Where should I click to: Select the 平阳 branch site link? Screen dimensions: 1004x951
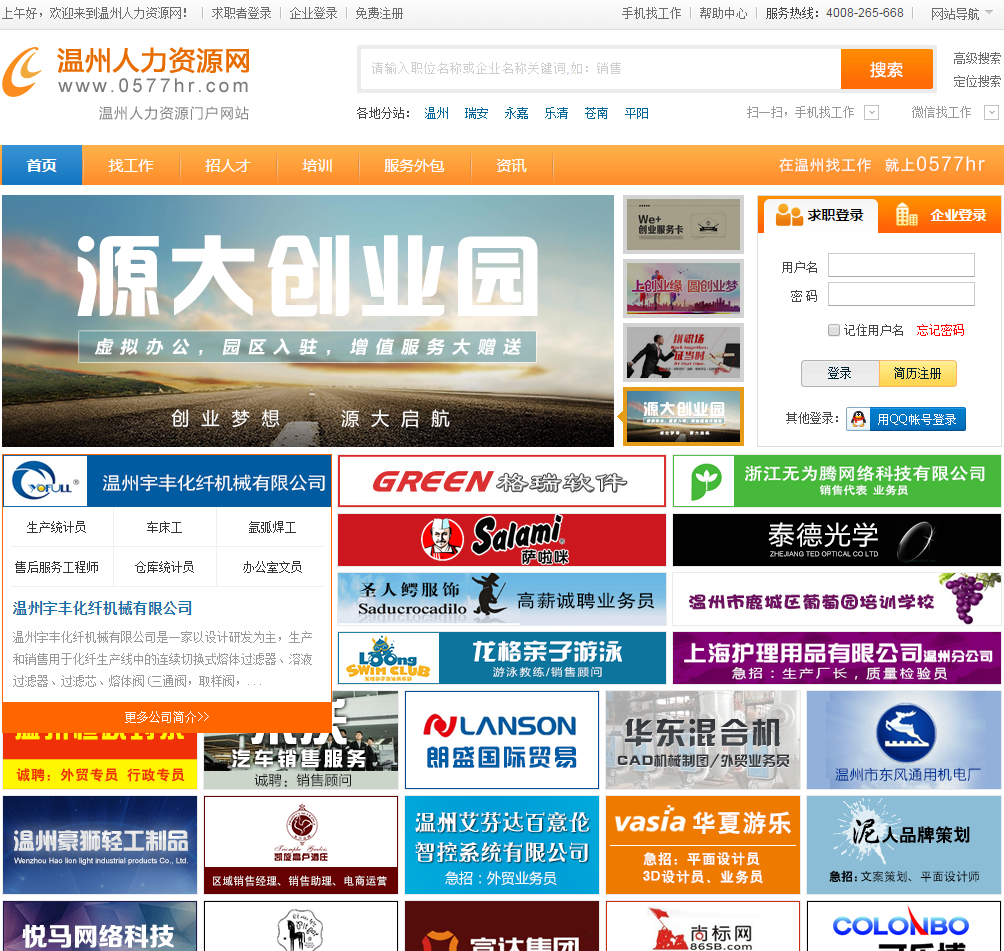coord(636,113)
